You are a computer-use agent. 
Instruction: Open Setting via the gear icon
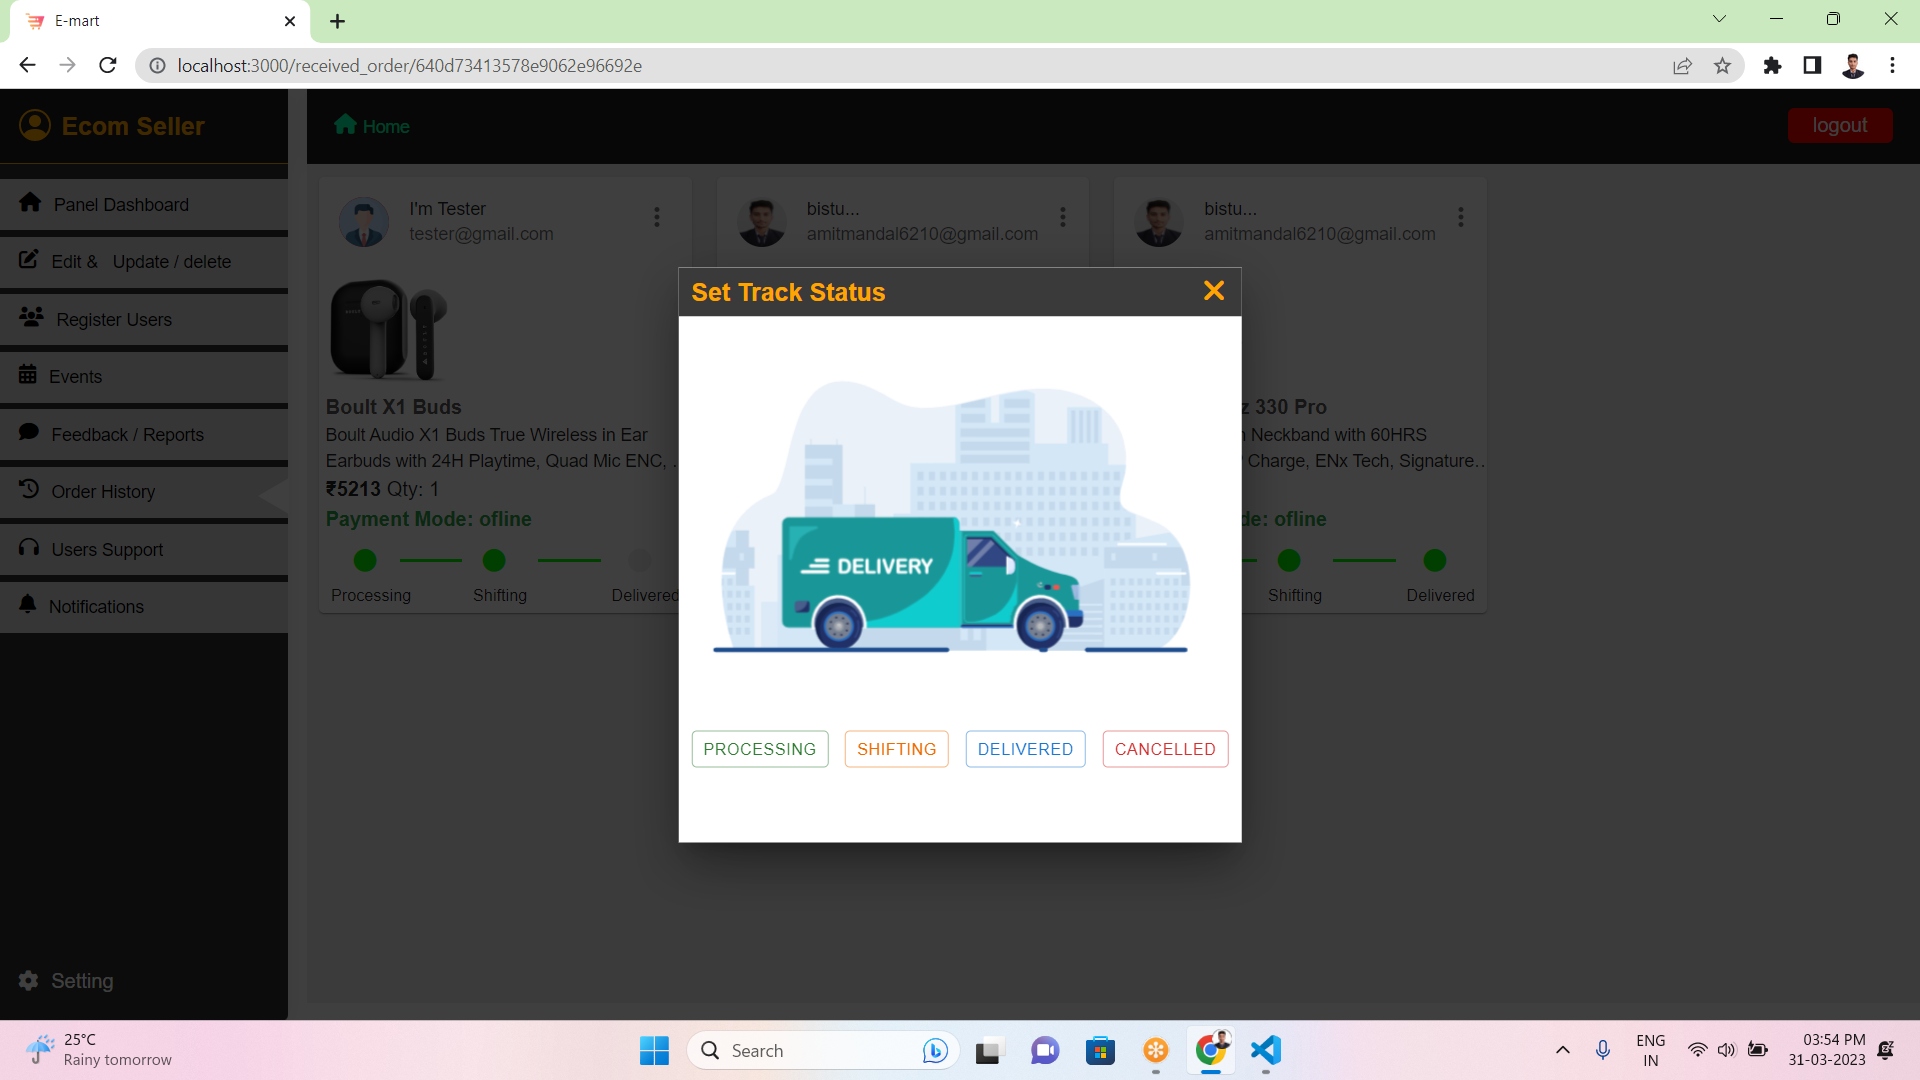coord(29,981)
